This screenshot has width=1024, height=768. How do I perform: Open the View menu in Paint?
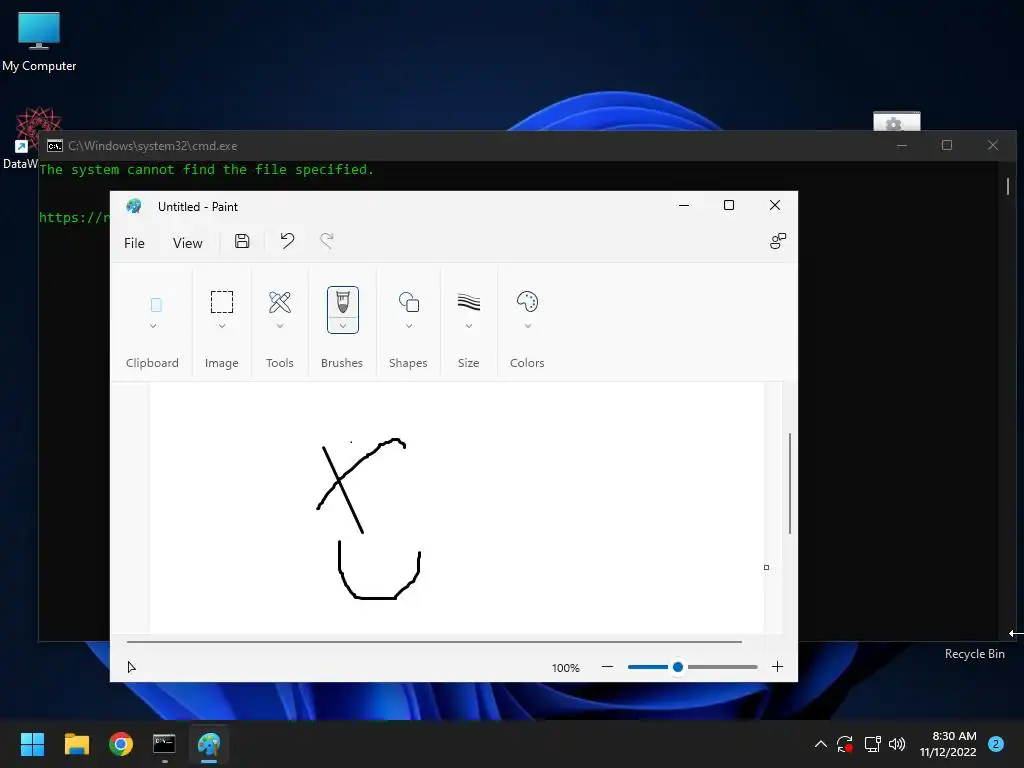point(187,243)
